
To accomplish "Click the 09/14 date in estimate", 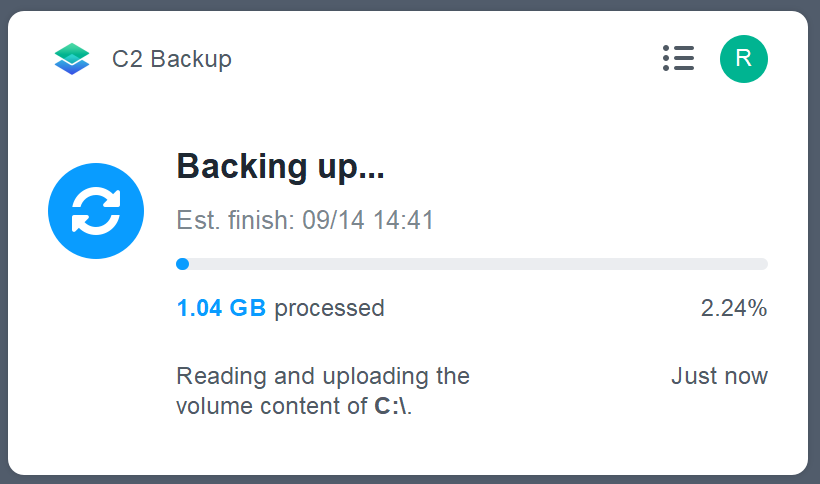I will click(x=333, y=220).
